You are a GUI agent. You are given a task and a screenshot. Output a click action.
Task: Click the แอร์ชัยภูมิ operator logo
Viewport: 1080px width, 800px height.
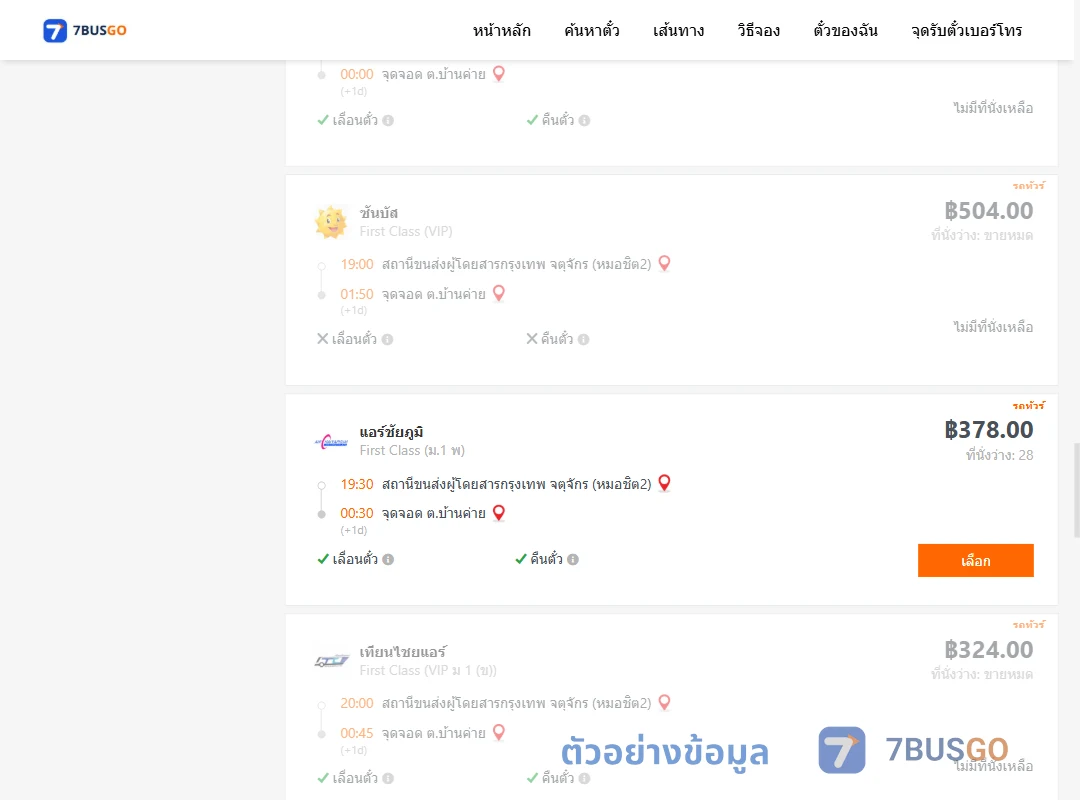(x=331, y=442)
